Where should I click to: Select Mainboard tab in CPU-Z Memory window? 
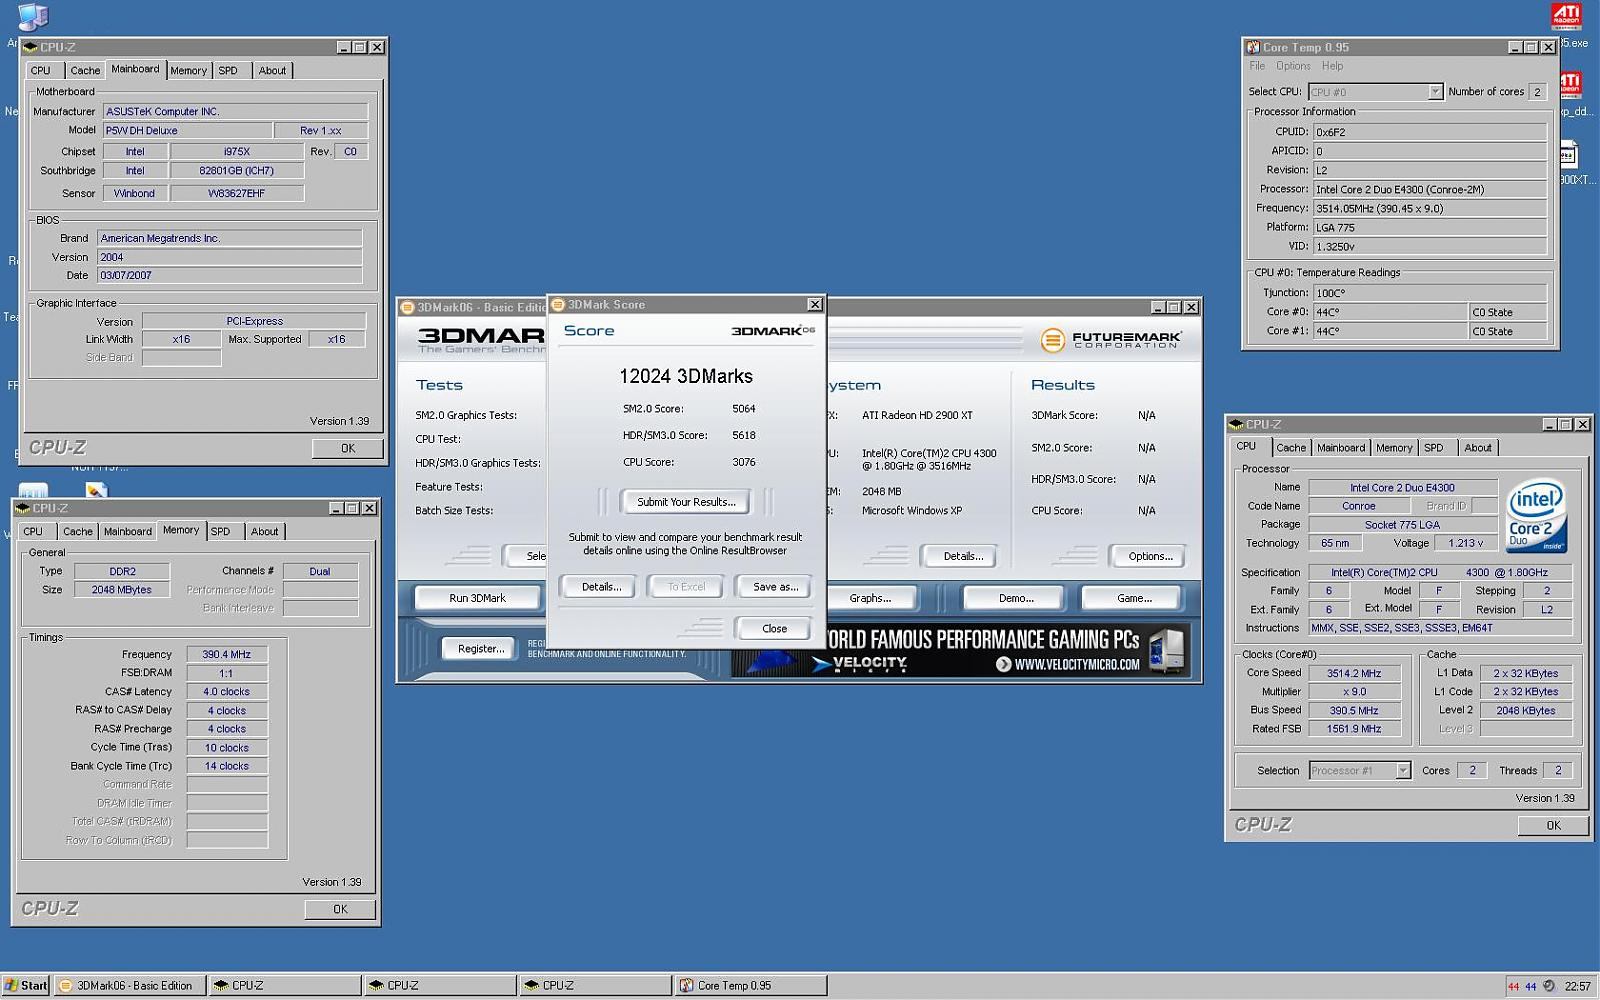pyautogui.click(x=128, y=532)
